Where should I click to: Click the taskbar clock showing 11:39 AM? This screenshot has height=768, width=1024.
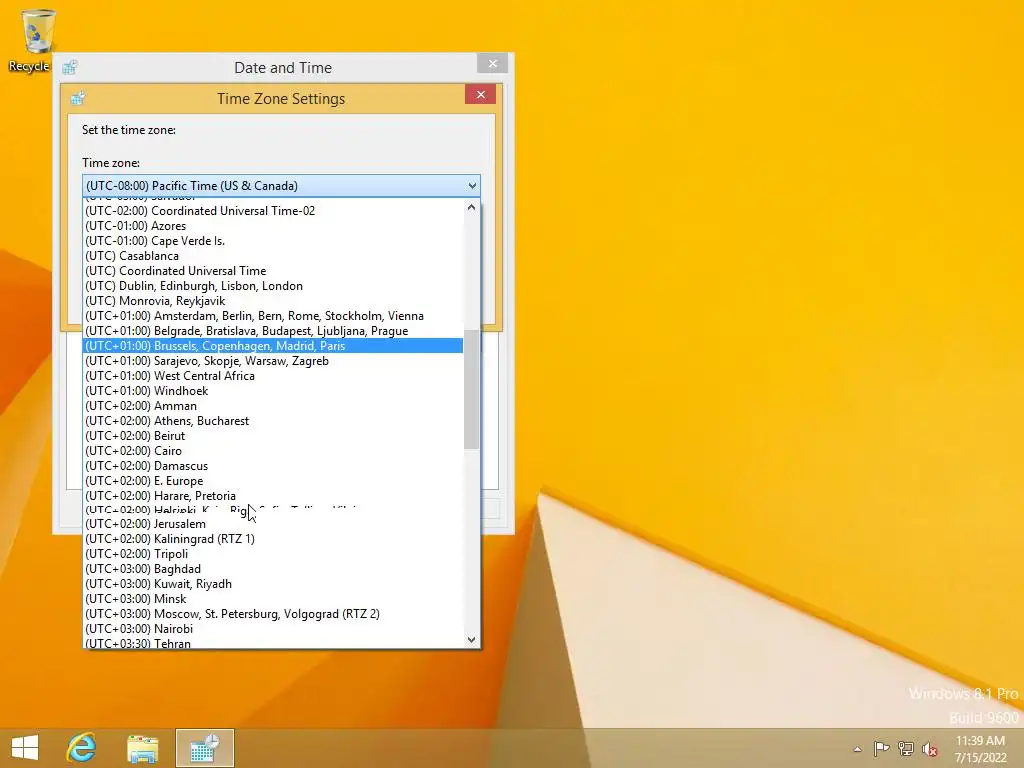980,748
